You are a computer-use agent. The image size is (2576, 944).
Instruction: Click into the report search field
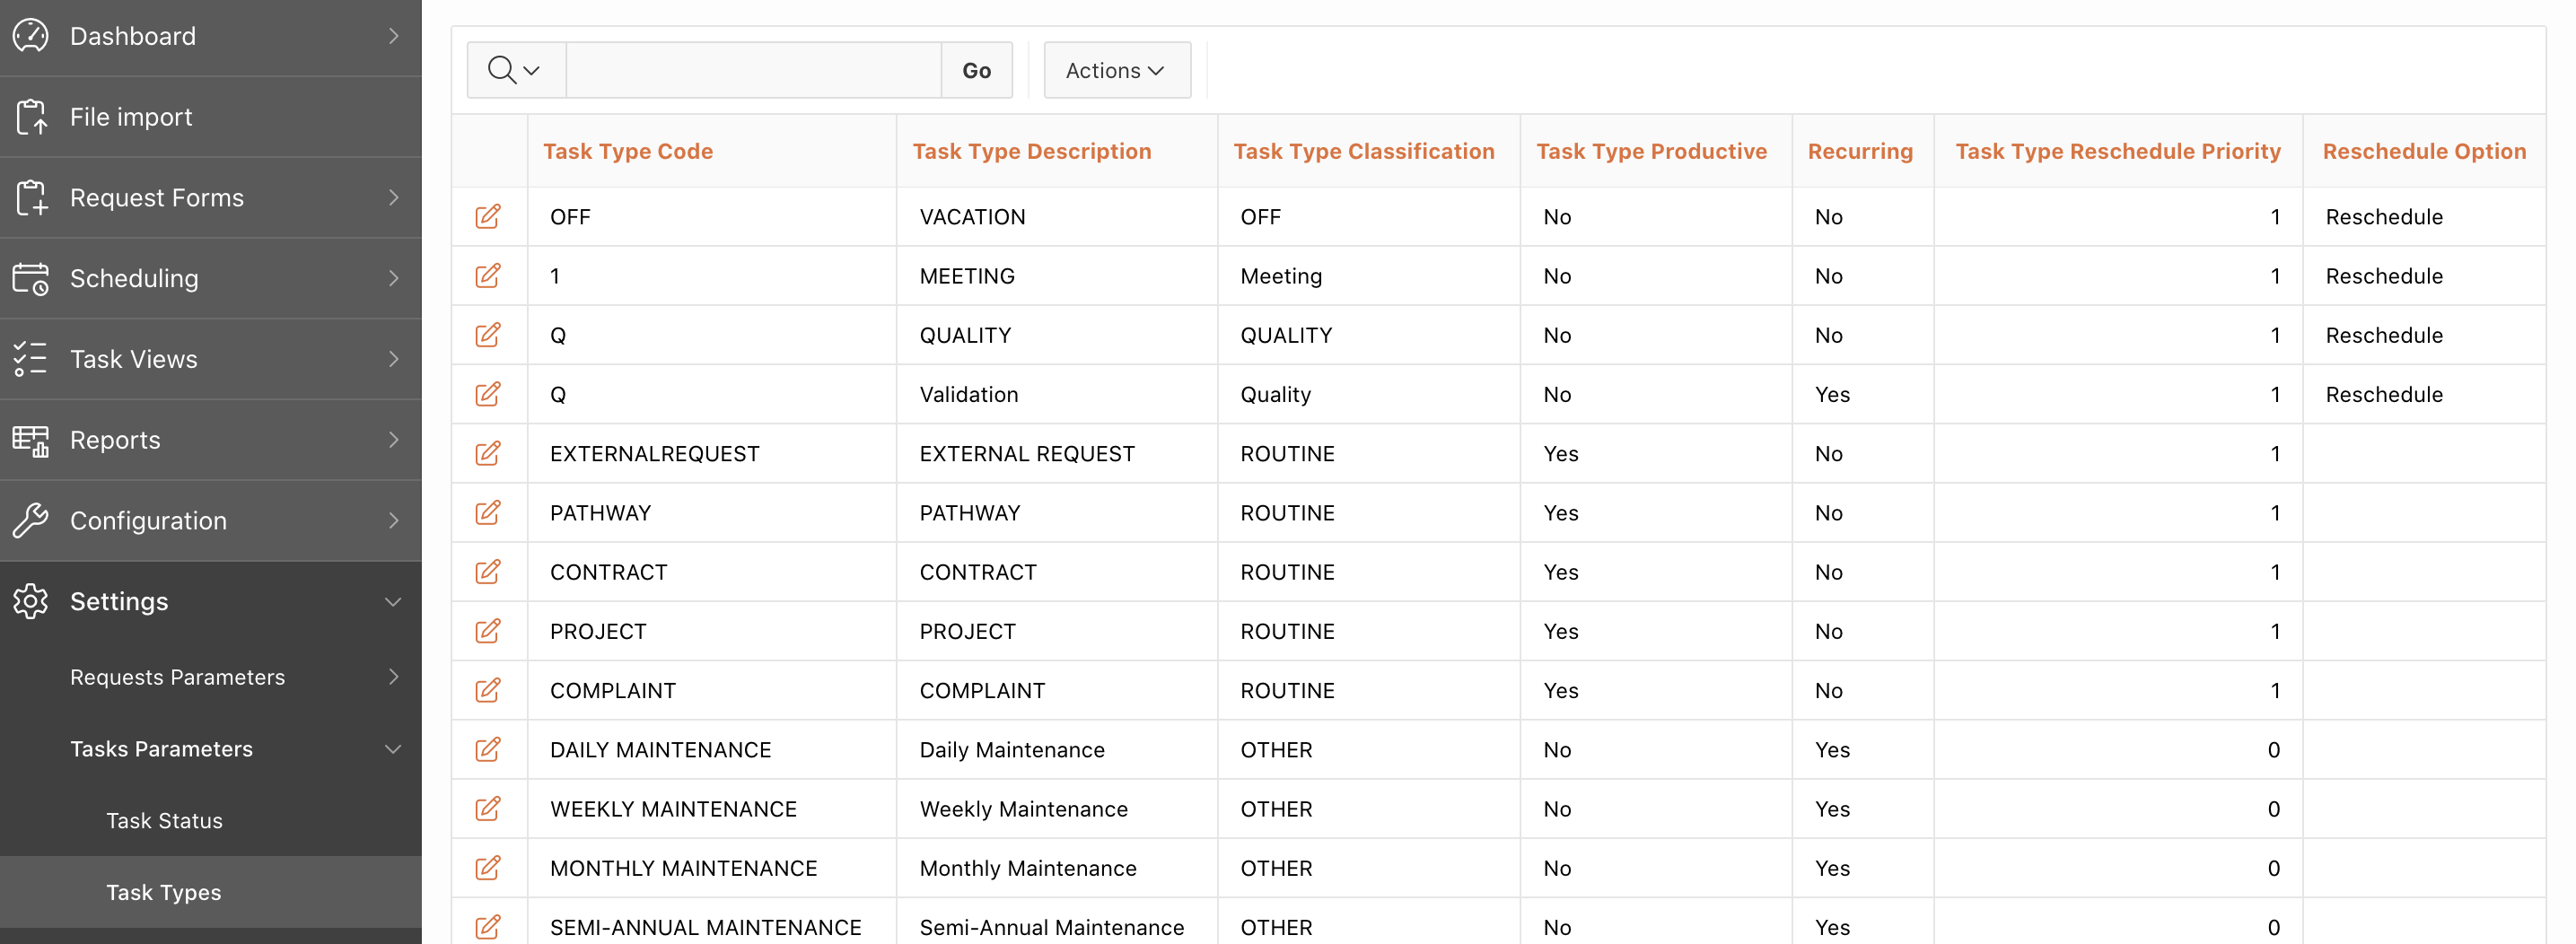pos(754,70)
